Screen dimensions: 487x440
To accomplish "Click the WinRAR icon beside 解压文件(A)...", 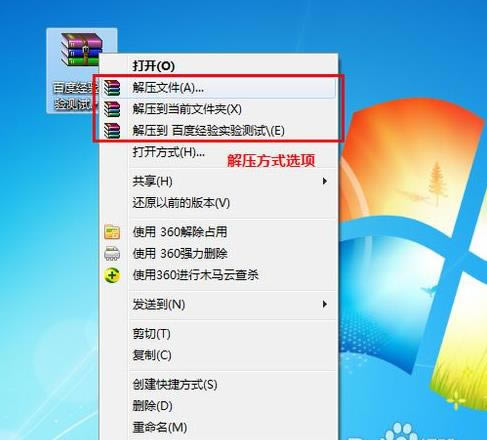I will [112, 88].
